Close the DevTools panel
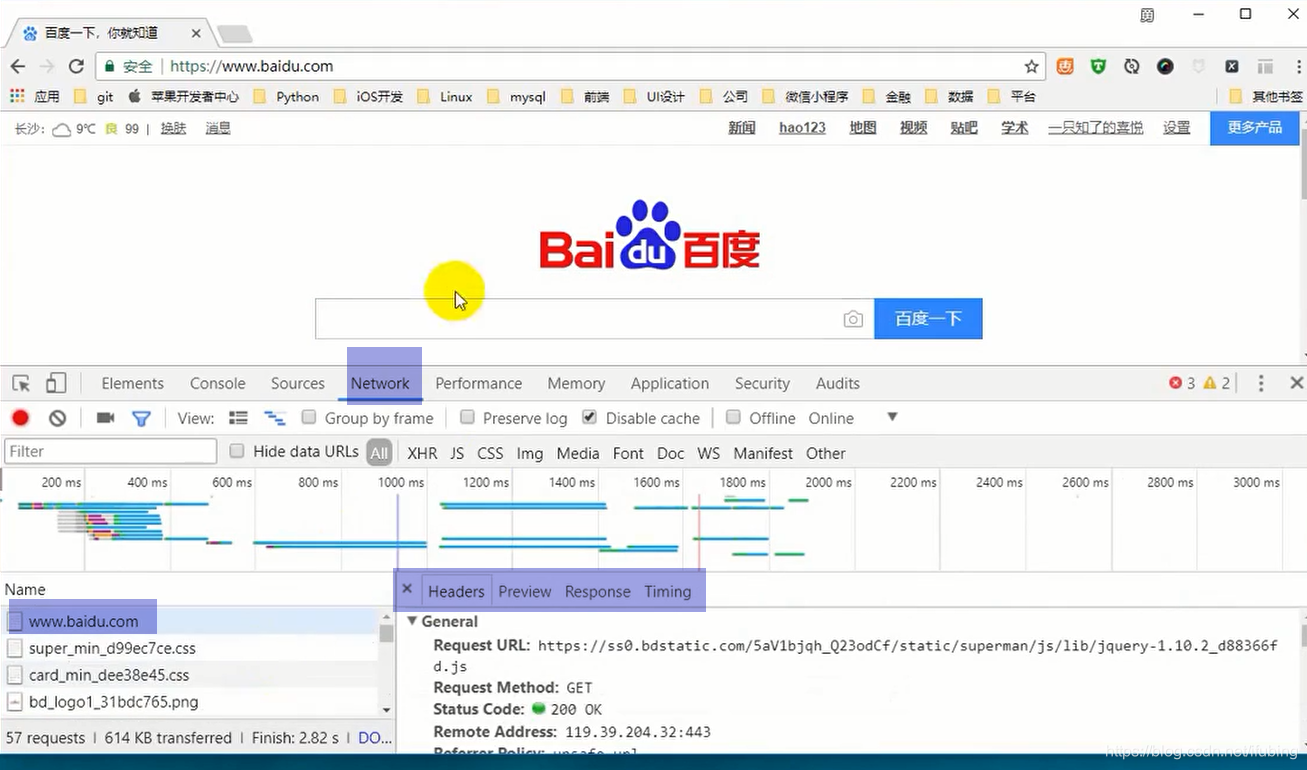 [x=1296, y=383]
